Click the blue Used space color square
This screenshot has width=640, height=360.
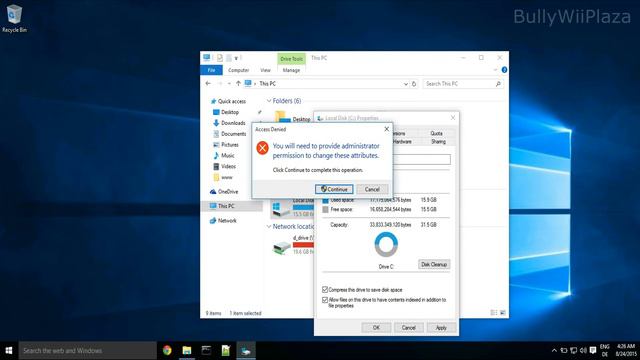pyautogui.click(x=325, y=200)
